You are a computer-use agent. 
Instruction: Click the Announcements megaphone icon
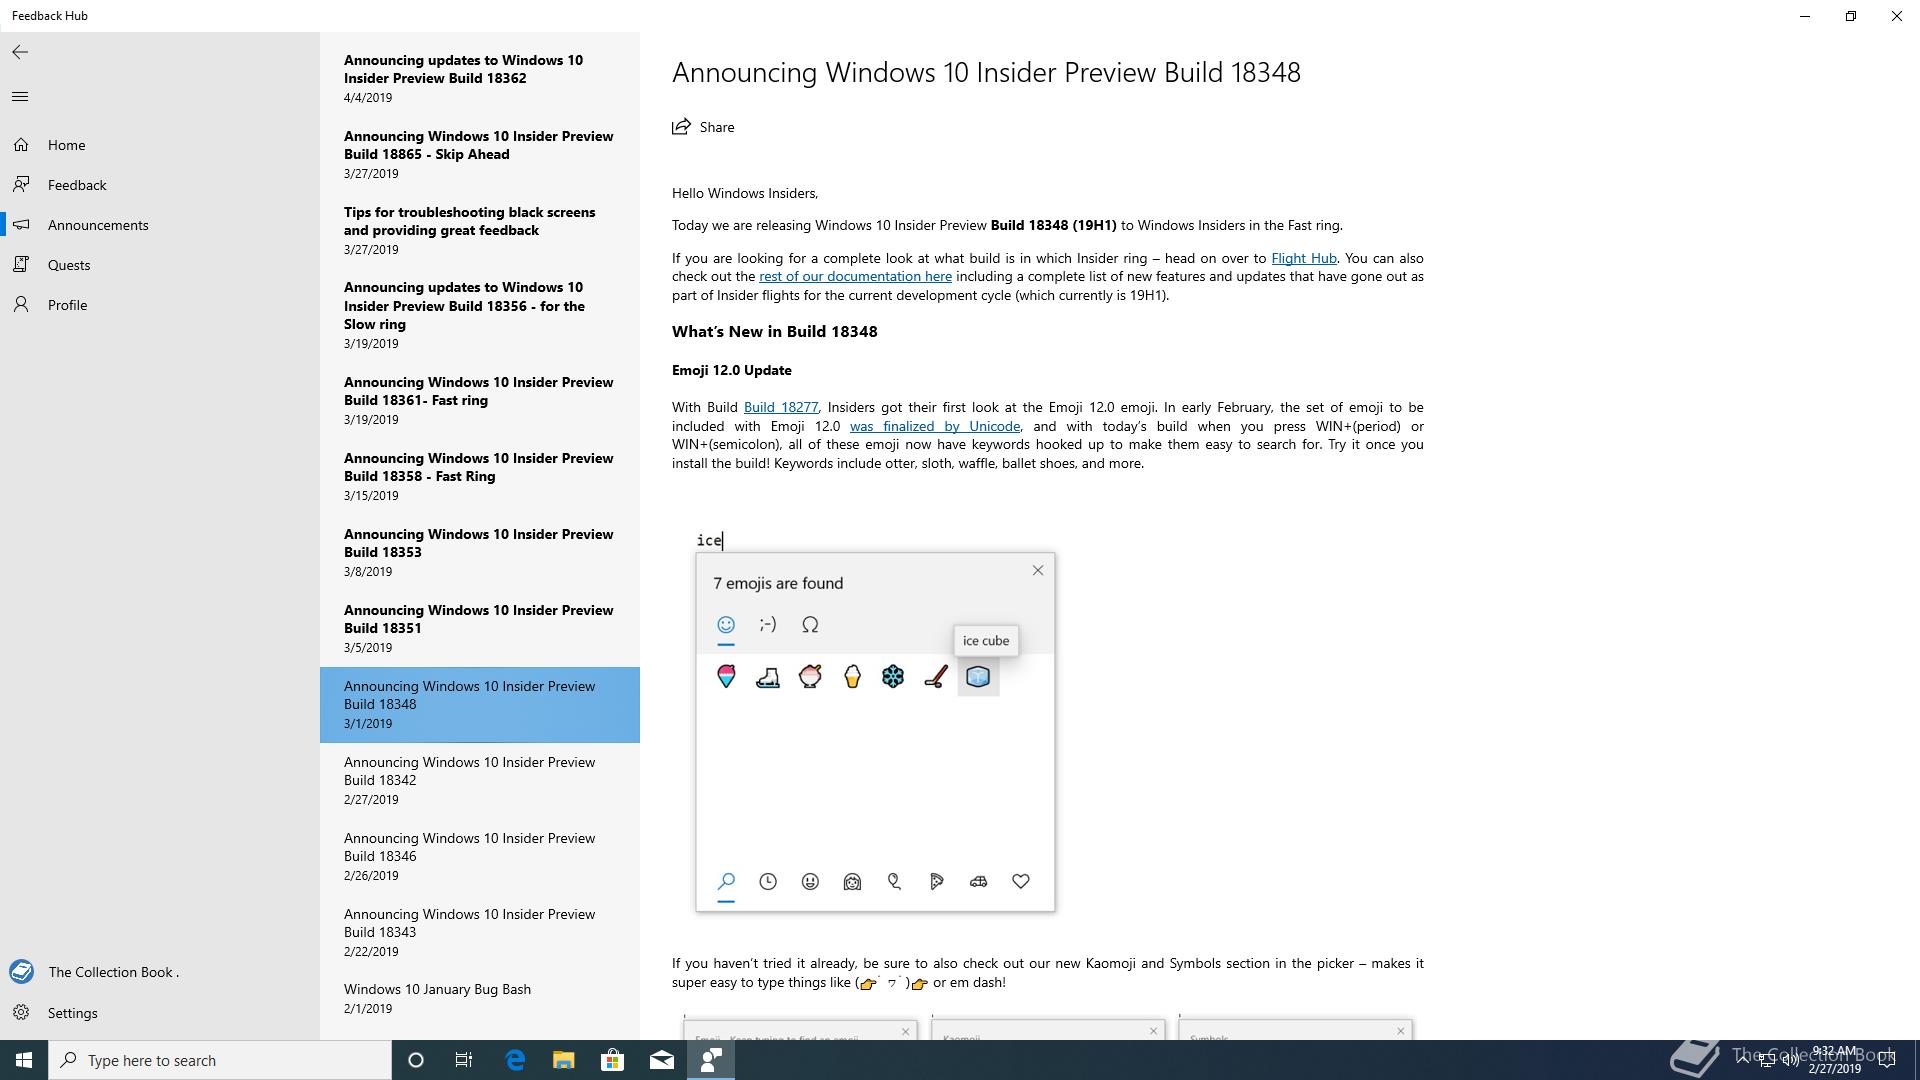[x=21, y=225]
